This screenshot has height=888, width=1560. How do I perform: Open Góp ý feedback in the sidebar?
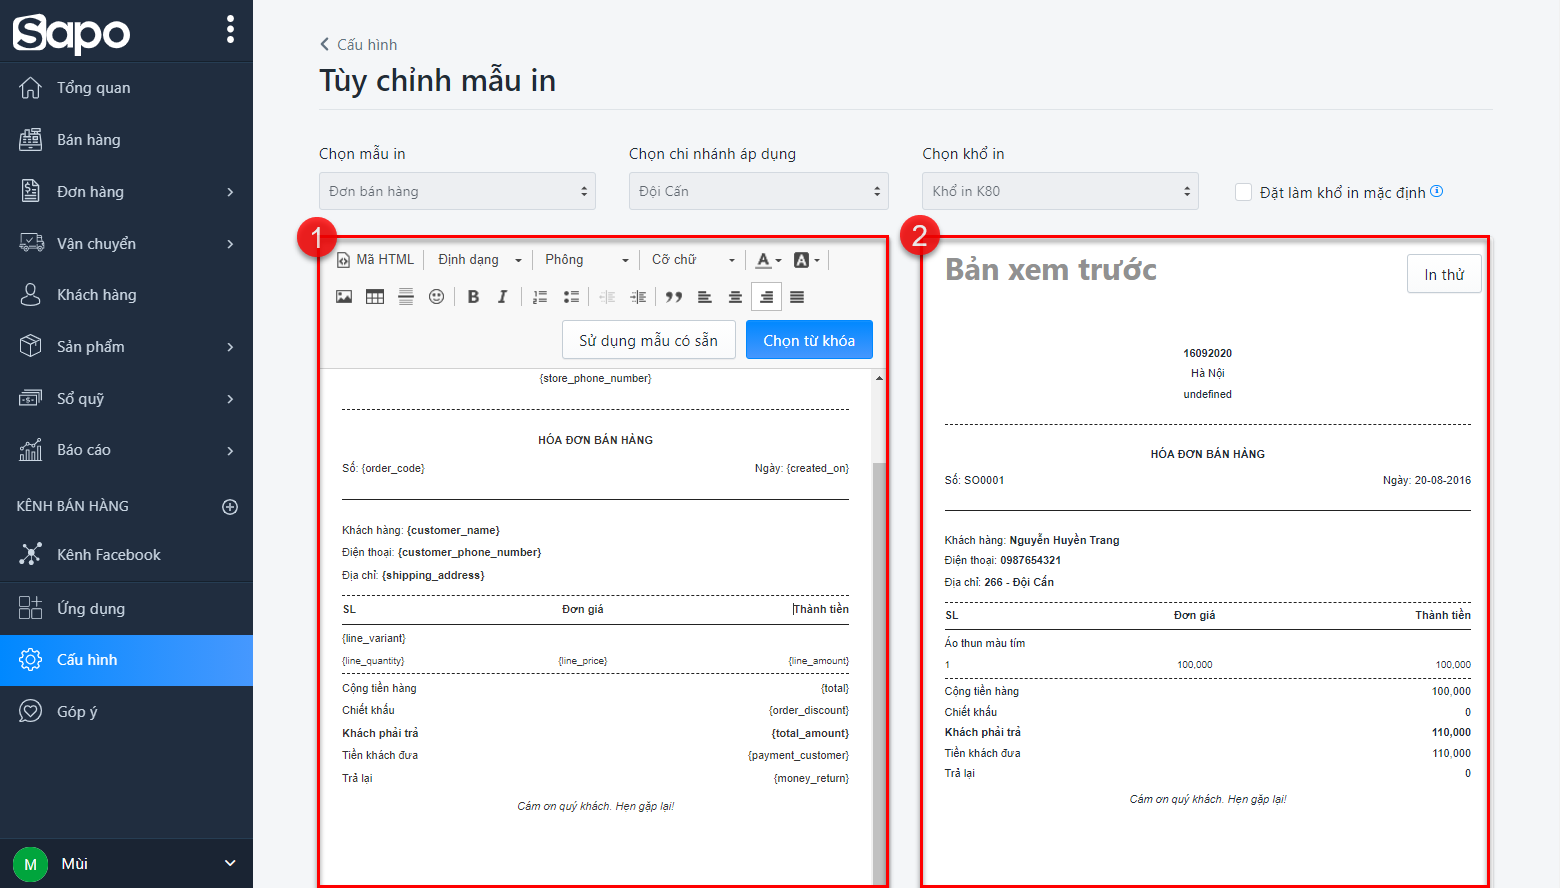point(126,712)
